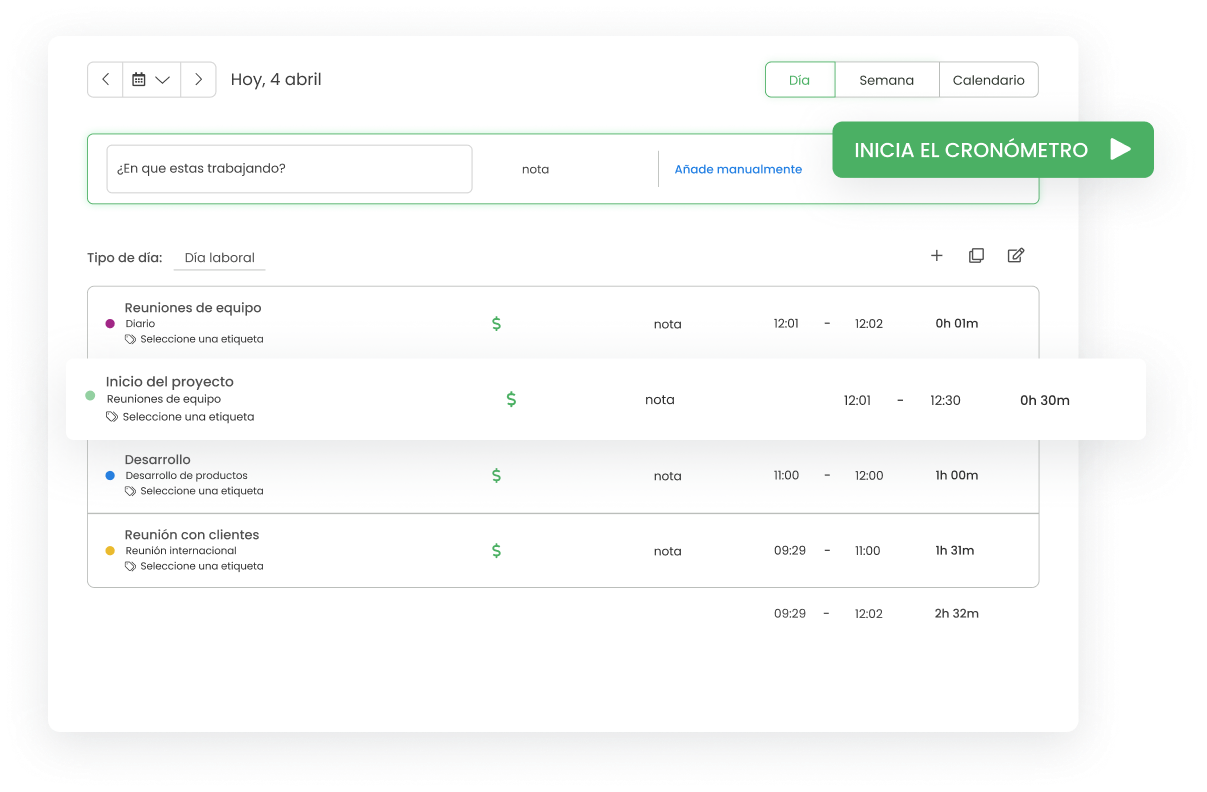Click the edit entries pencil icon
Viewport: 1207px width, 792px height.
[1016, 256]
